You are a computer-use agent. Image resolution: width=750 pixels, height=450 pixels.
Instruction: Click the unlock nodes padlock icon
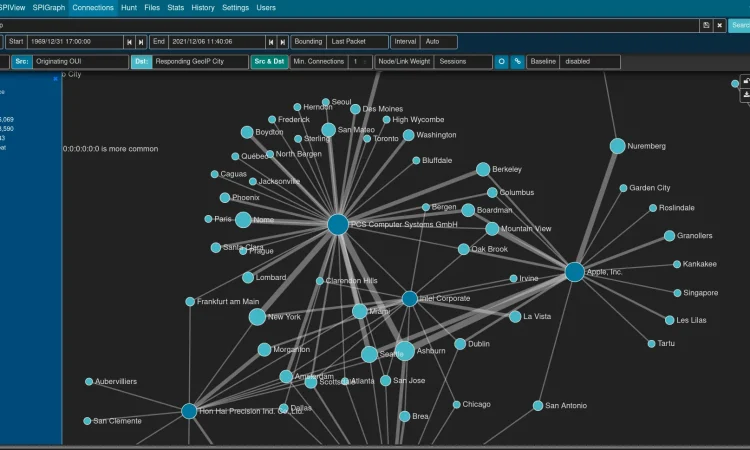pyautogui.click(x=745, y=81)
